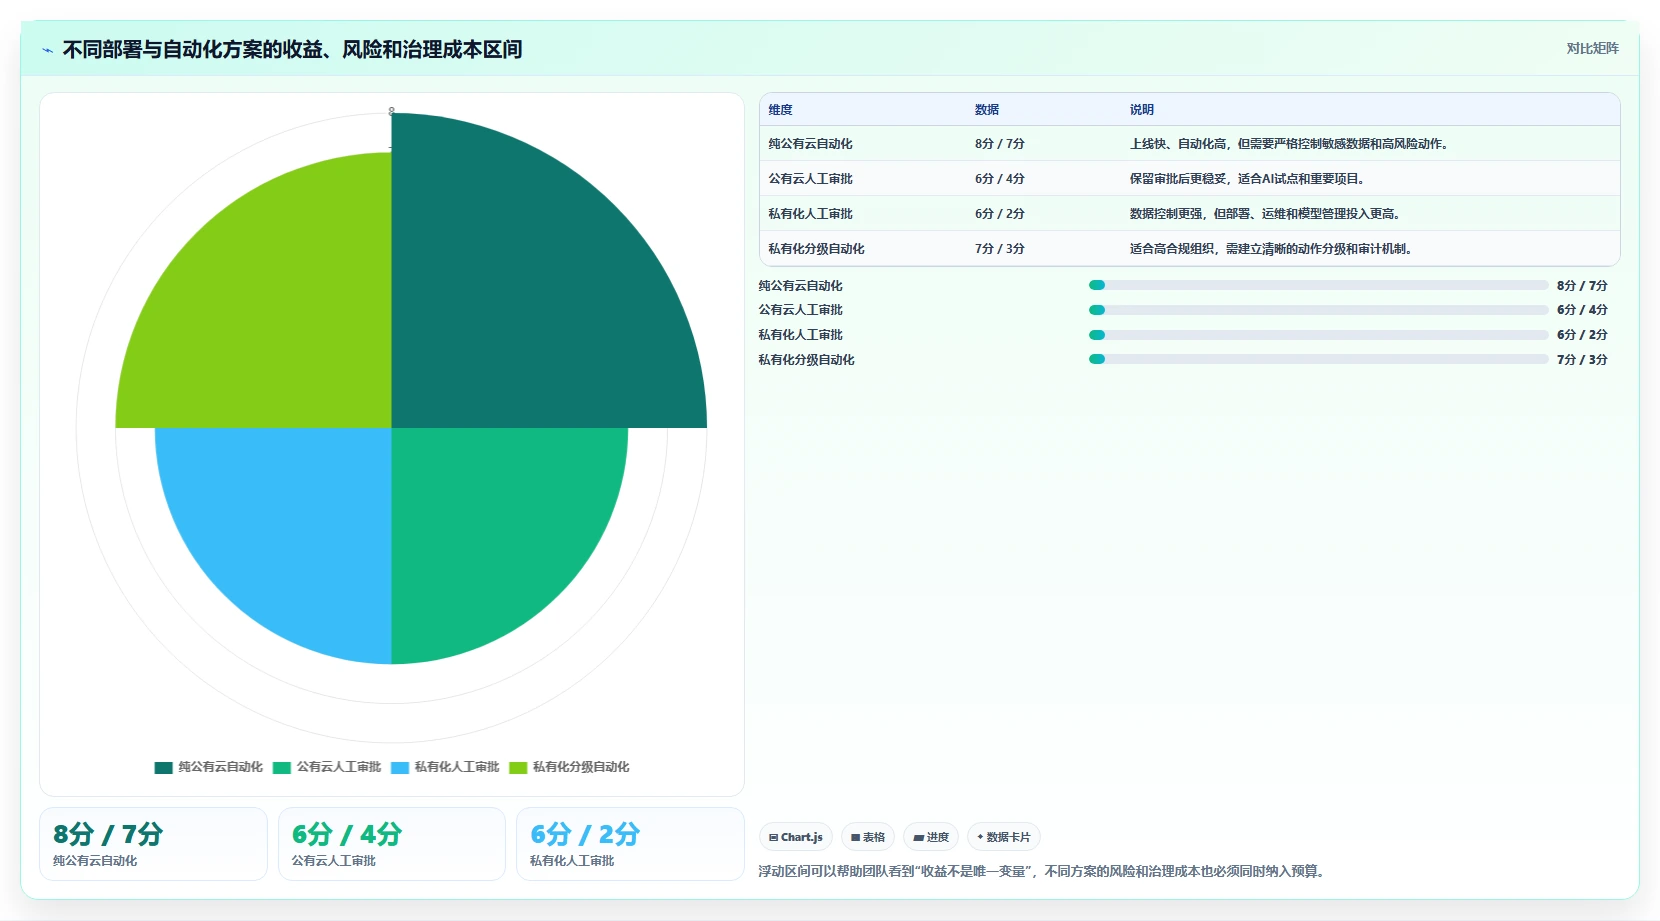This screenshot has height=921, width=1660.
Task: Click the panel title 不同部署与自动化方案
Action: (292, 50)
